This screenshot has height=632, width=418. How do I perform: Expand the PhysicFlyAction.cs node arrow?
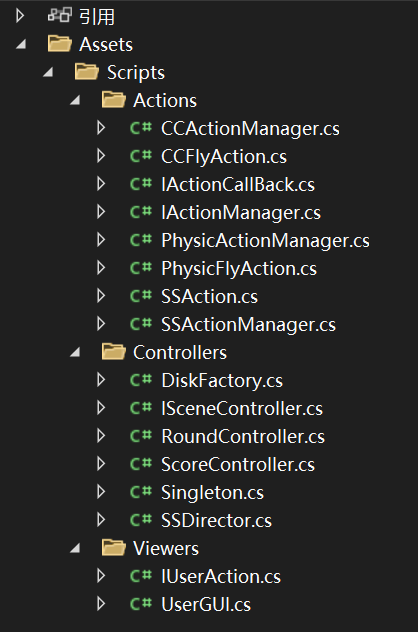point(101,268)
